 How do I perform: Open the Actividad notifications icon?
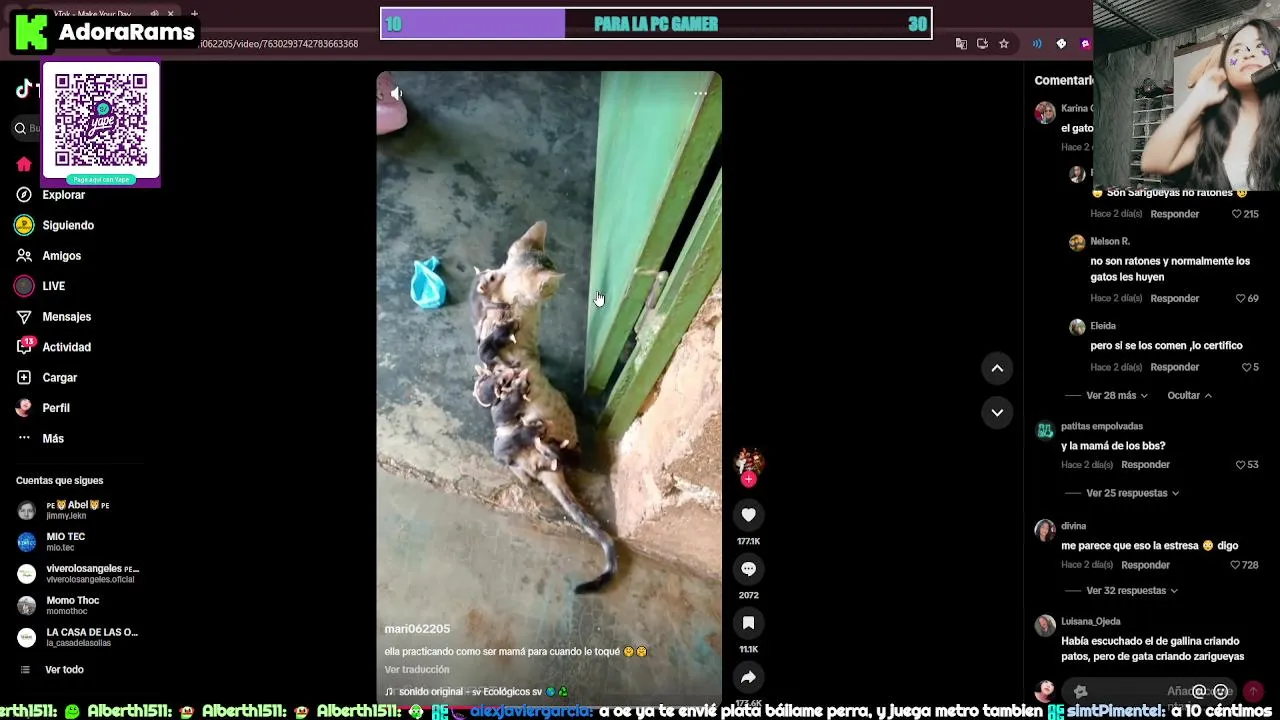pos(24,347)
